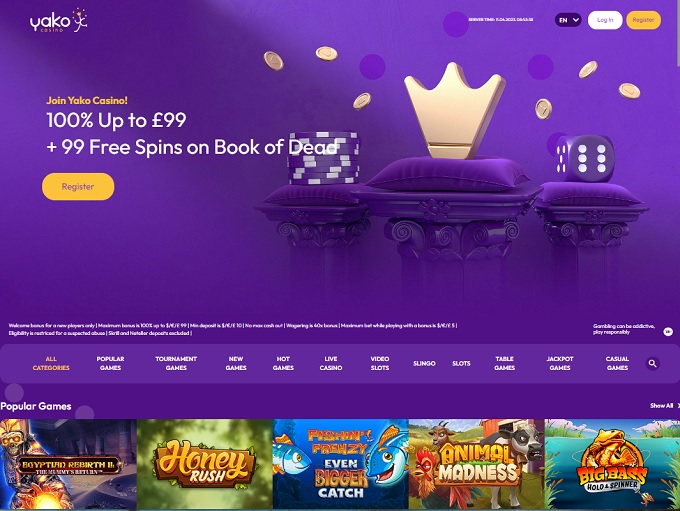Expand the EN language dropdown
Viewport: 680px width, 511px height.
pos(568,20)
